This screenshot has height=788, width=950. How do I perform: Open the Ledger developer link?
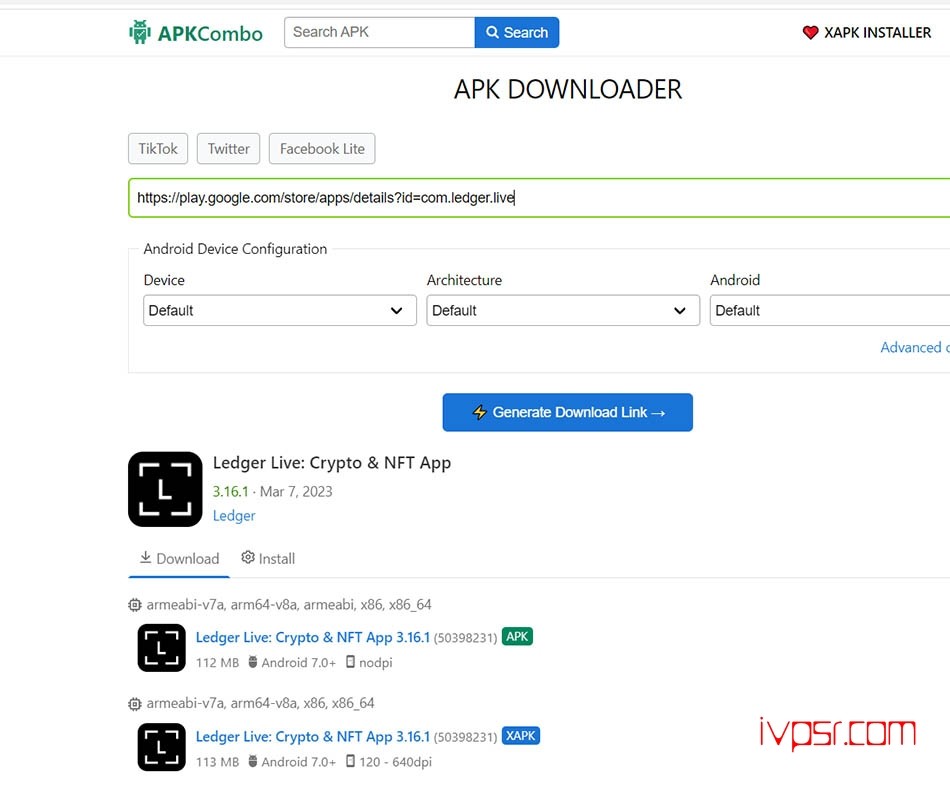pyautogui.click(x=234, y=515)
